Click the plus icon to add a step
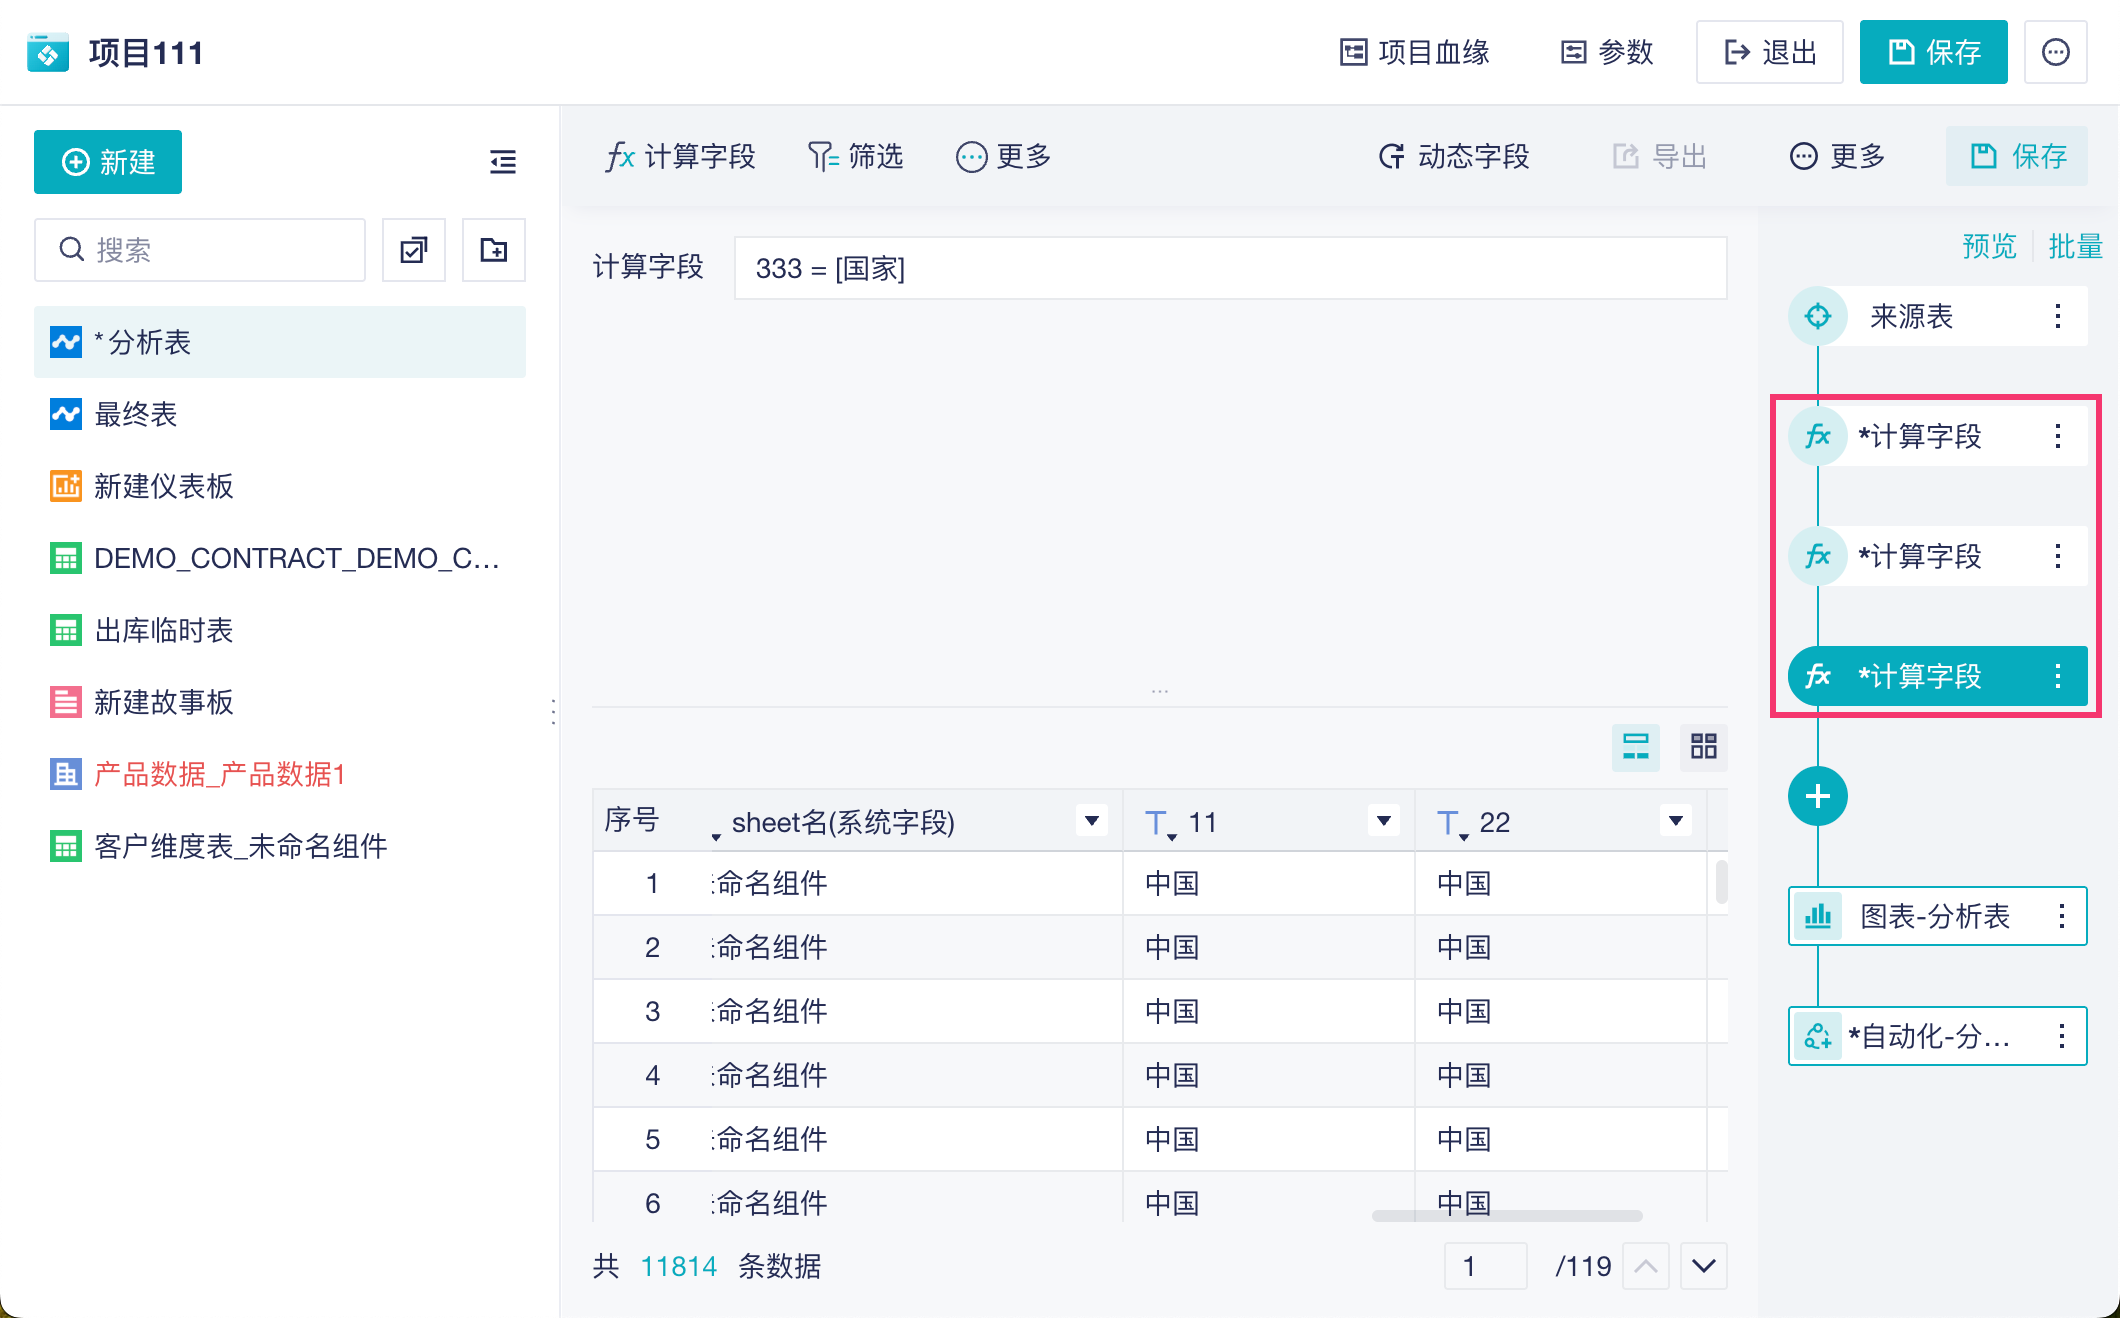This screenshot has height=1318, width=2120. 1817,796
